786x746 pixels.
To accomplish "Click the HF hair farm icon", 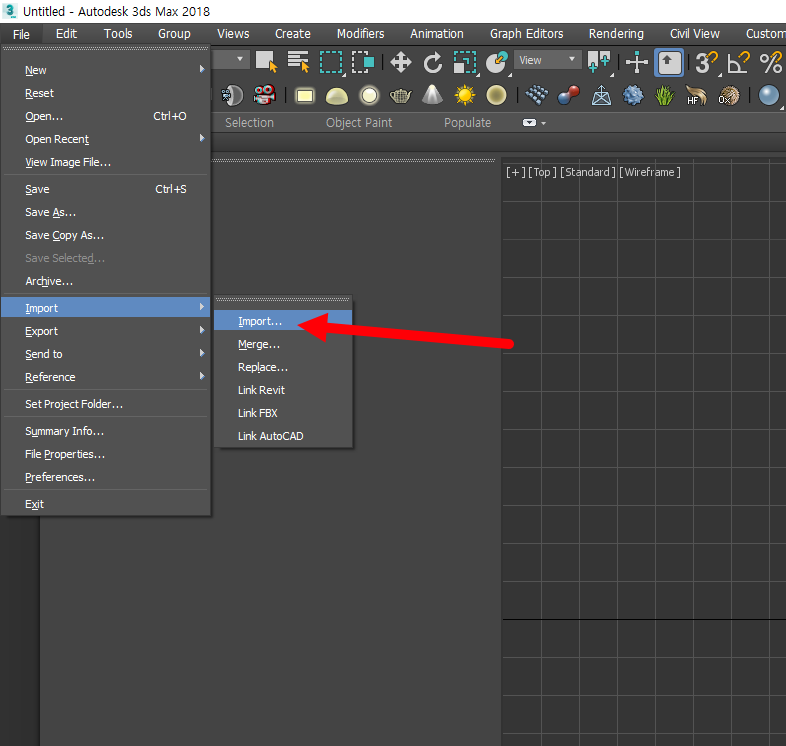I will coord(697,95).
